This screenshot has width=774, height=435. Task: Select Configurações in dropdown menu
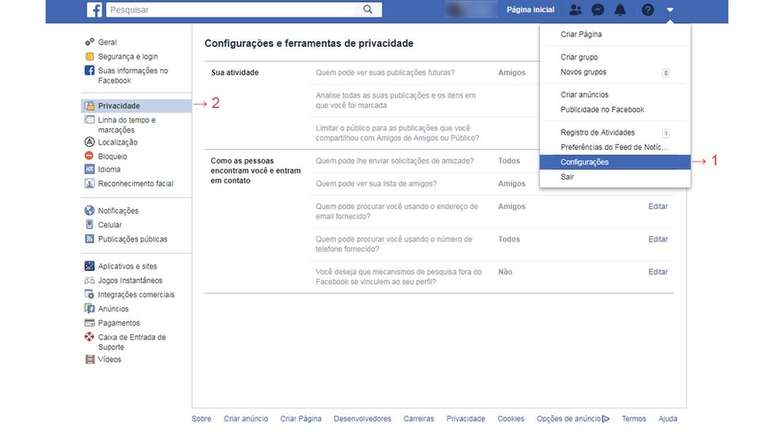coord(585,162)
